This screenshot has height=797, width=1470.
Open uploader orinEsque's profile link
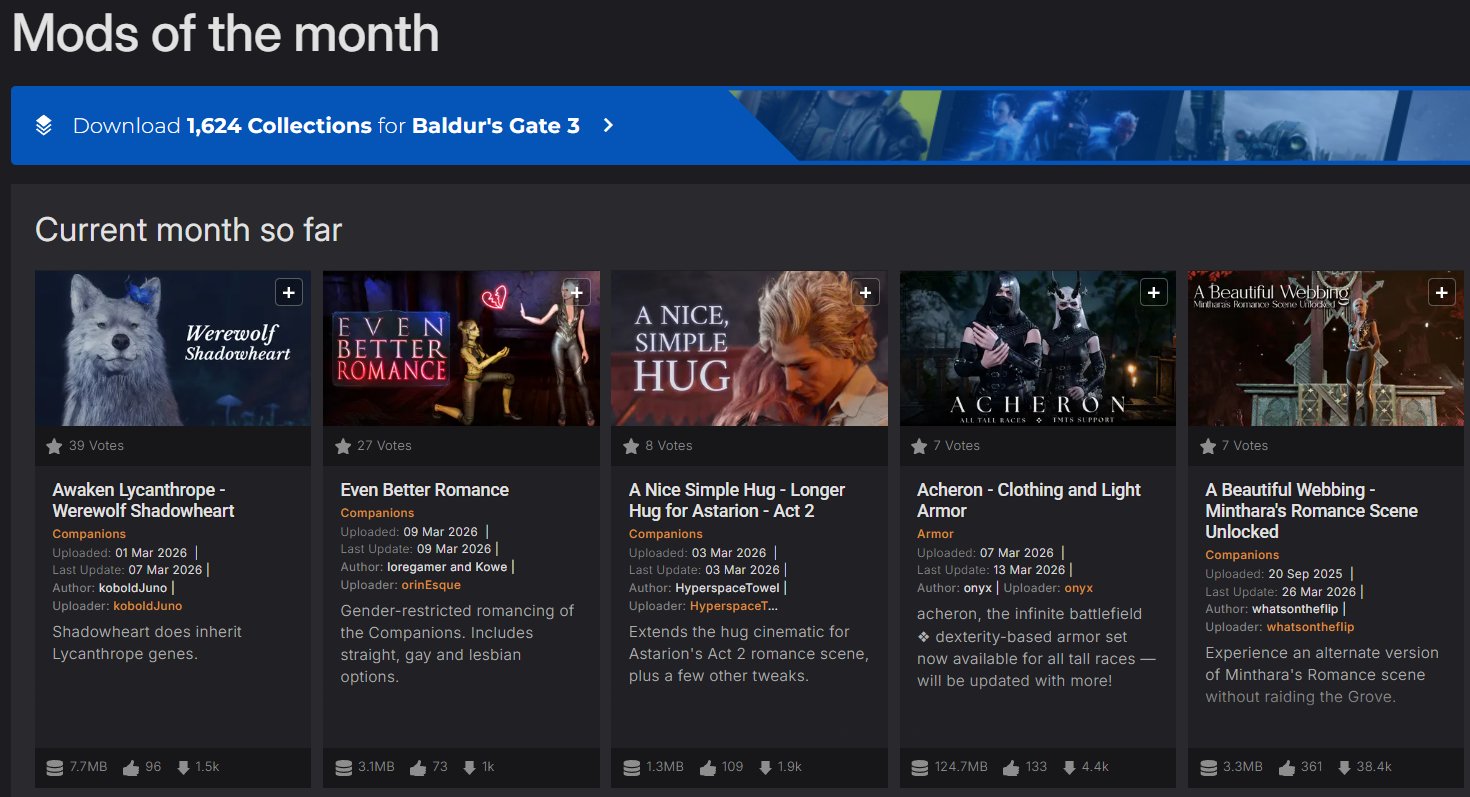pyautogui.click(x=431, y=585)
